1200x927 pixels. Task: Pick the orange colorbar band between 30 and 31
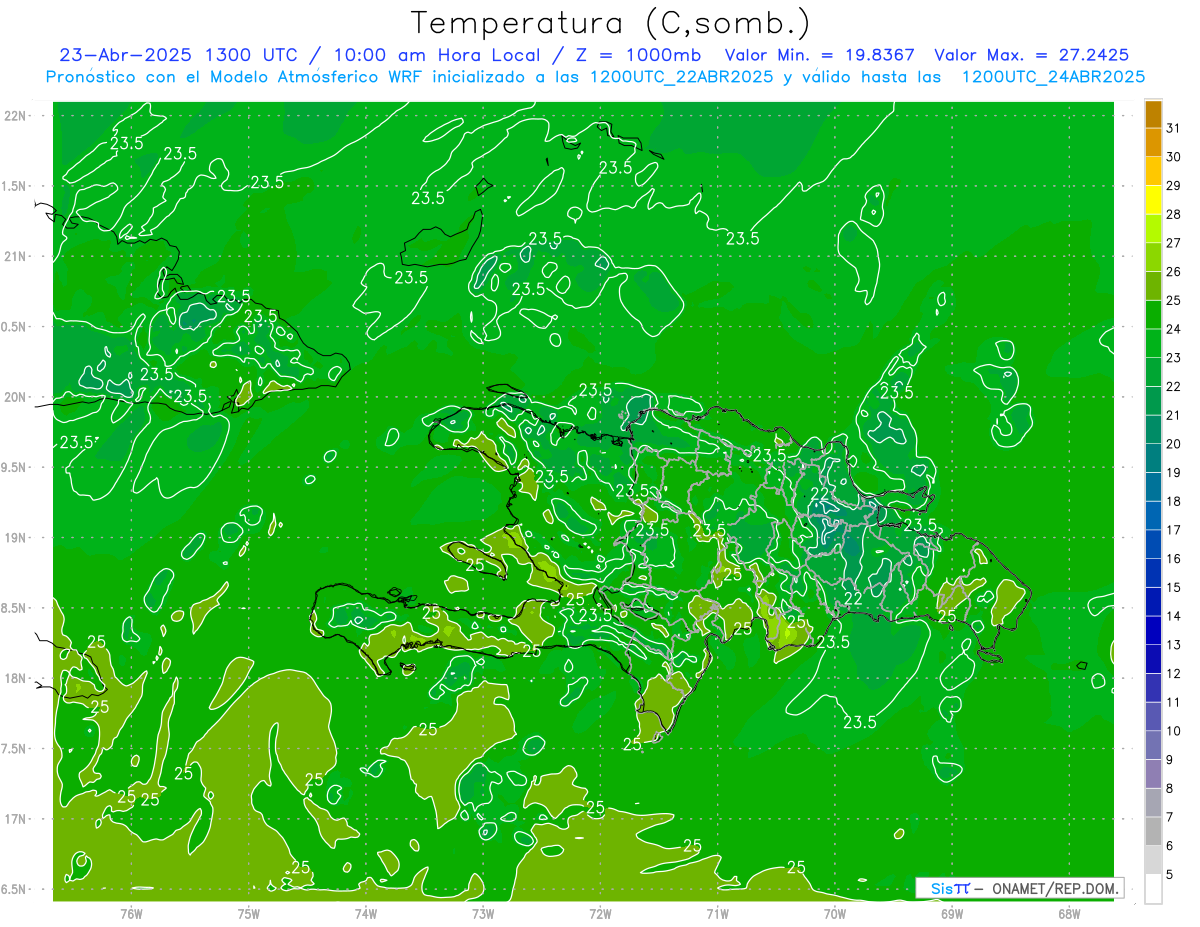[1153, 143]
